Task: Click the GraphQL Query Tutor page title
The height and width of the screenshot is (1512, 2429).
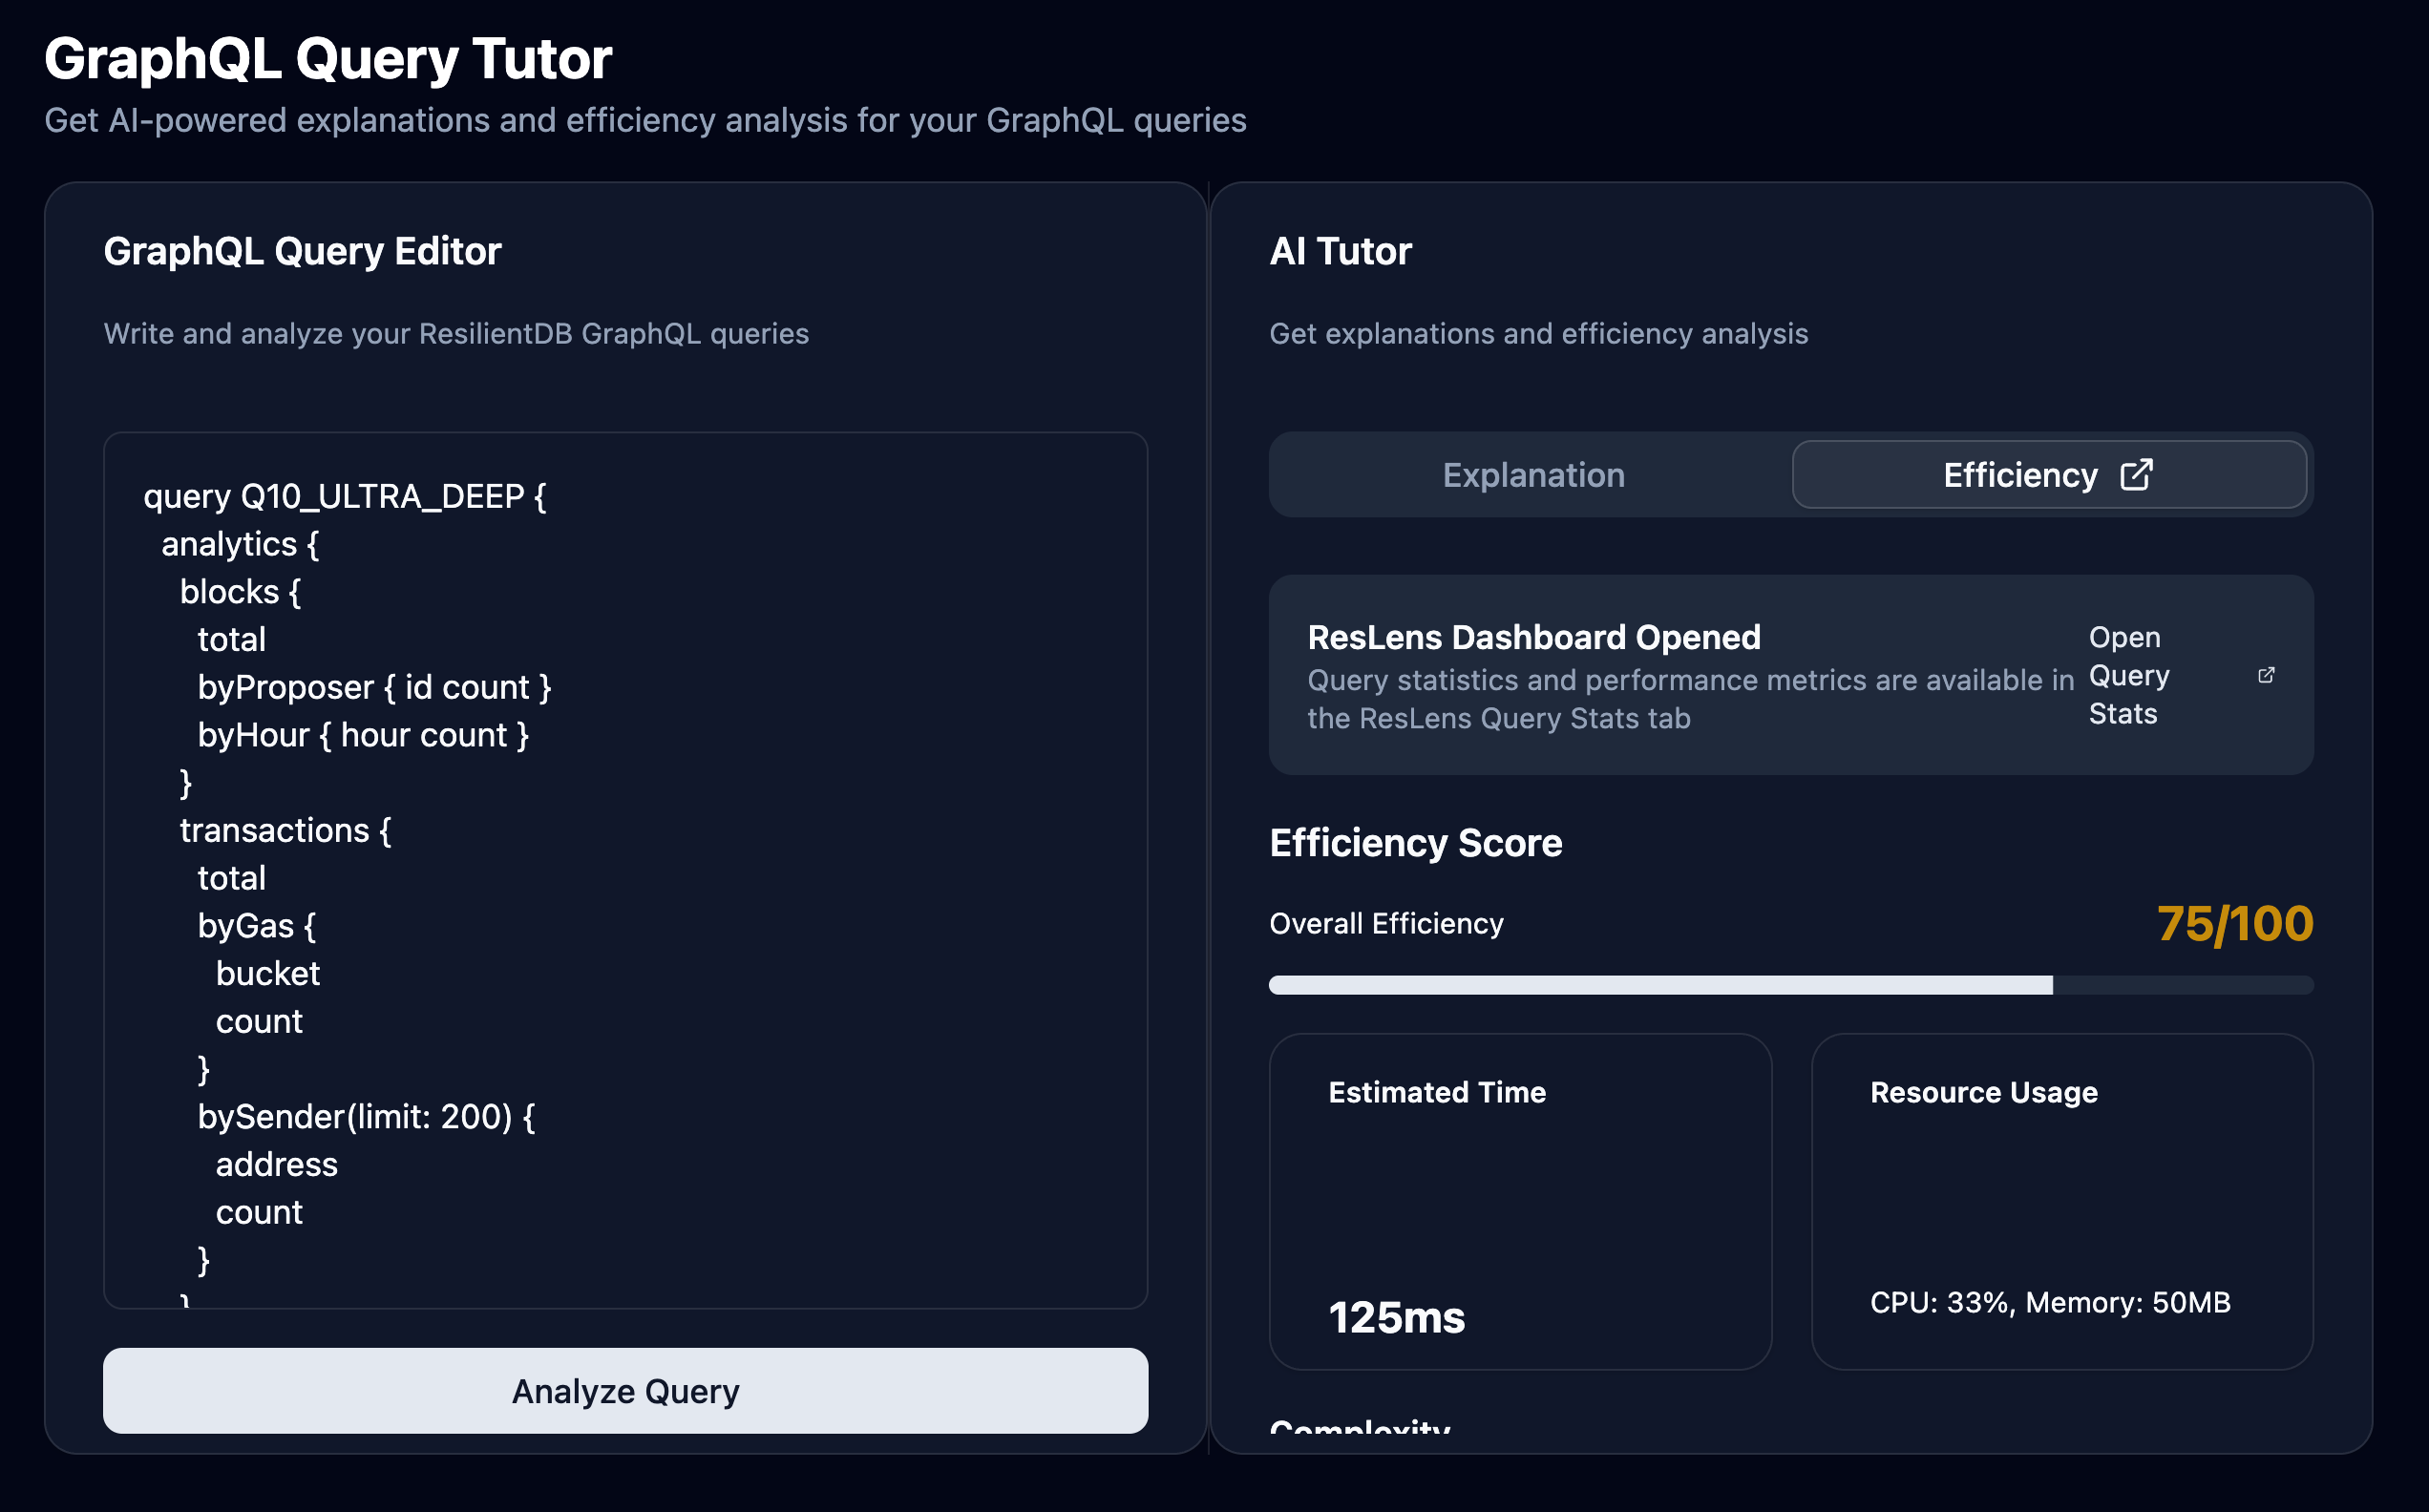Action: [328, 58]
